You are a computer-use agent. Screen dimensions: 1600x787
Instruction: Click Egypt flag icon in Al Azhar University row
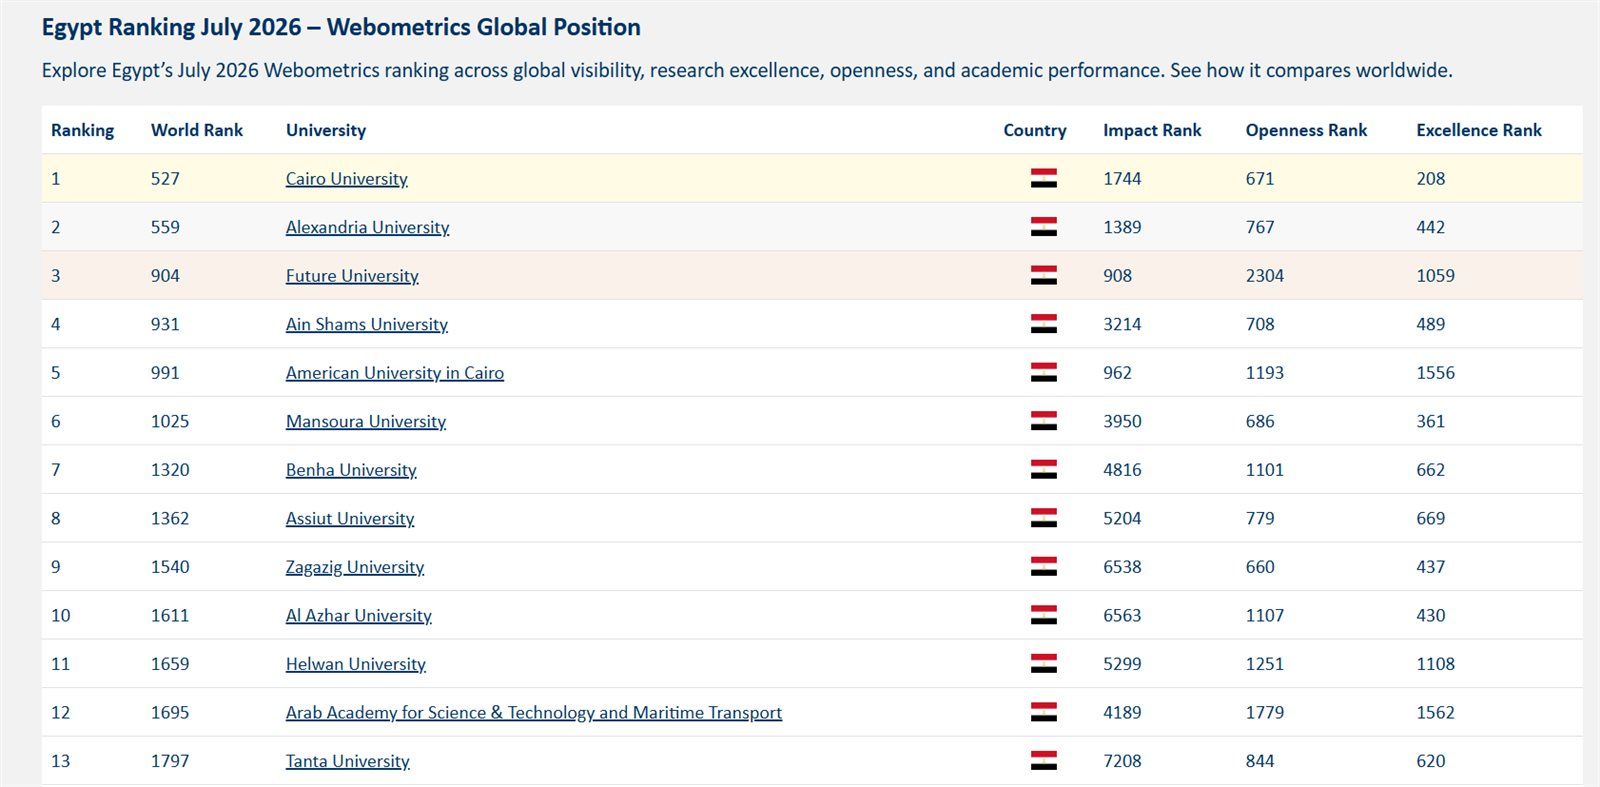[x=1043, y=615]
